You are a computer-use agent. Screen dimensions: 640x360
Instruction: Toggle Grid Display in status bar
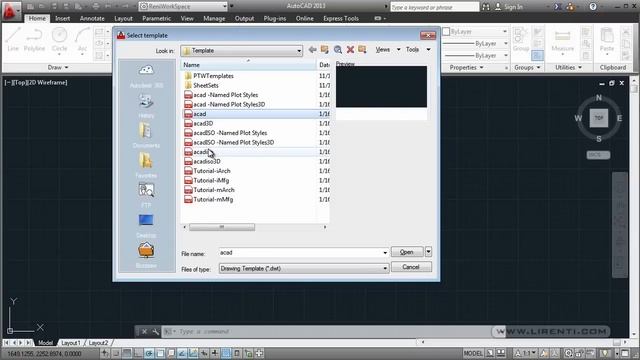click(x=127, y=353)
